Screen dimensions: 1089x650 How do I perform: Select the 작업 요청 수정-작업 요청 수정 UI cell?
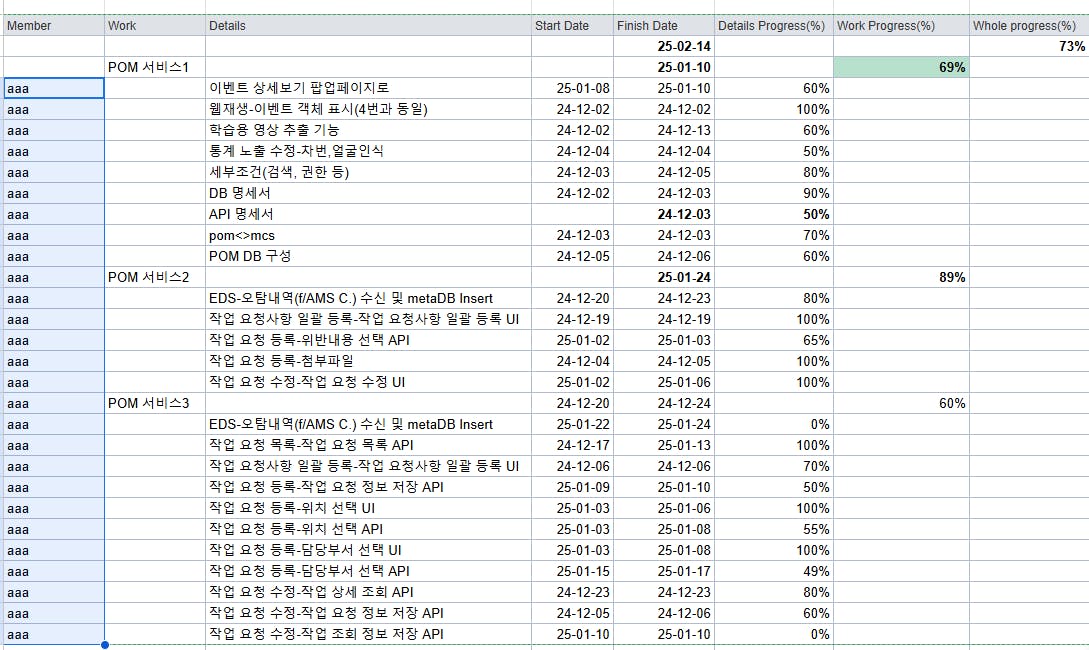(368, 383)
